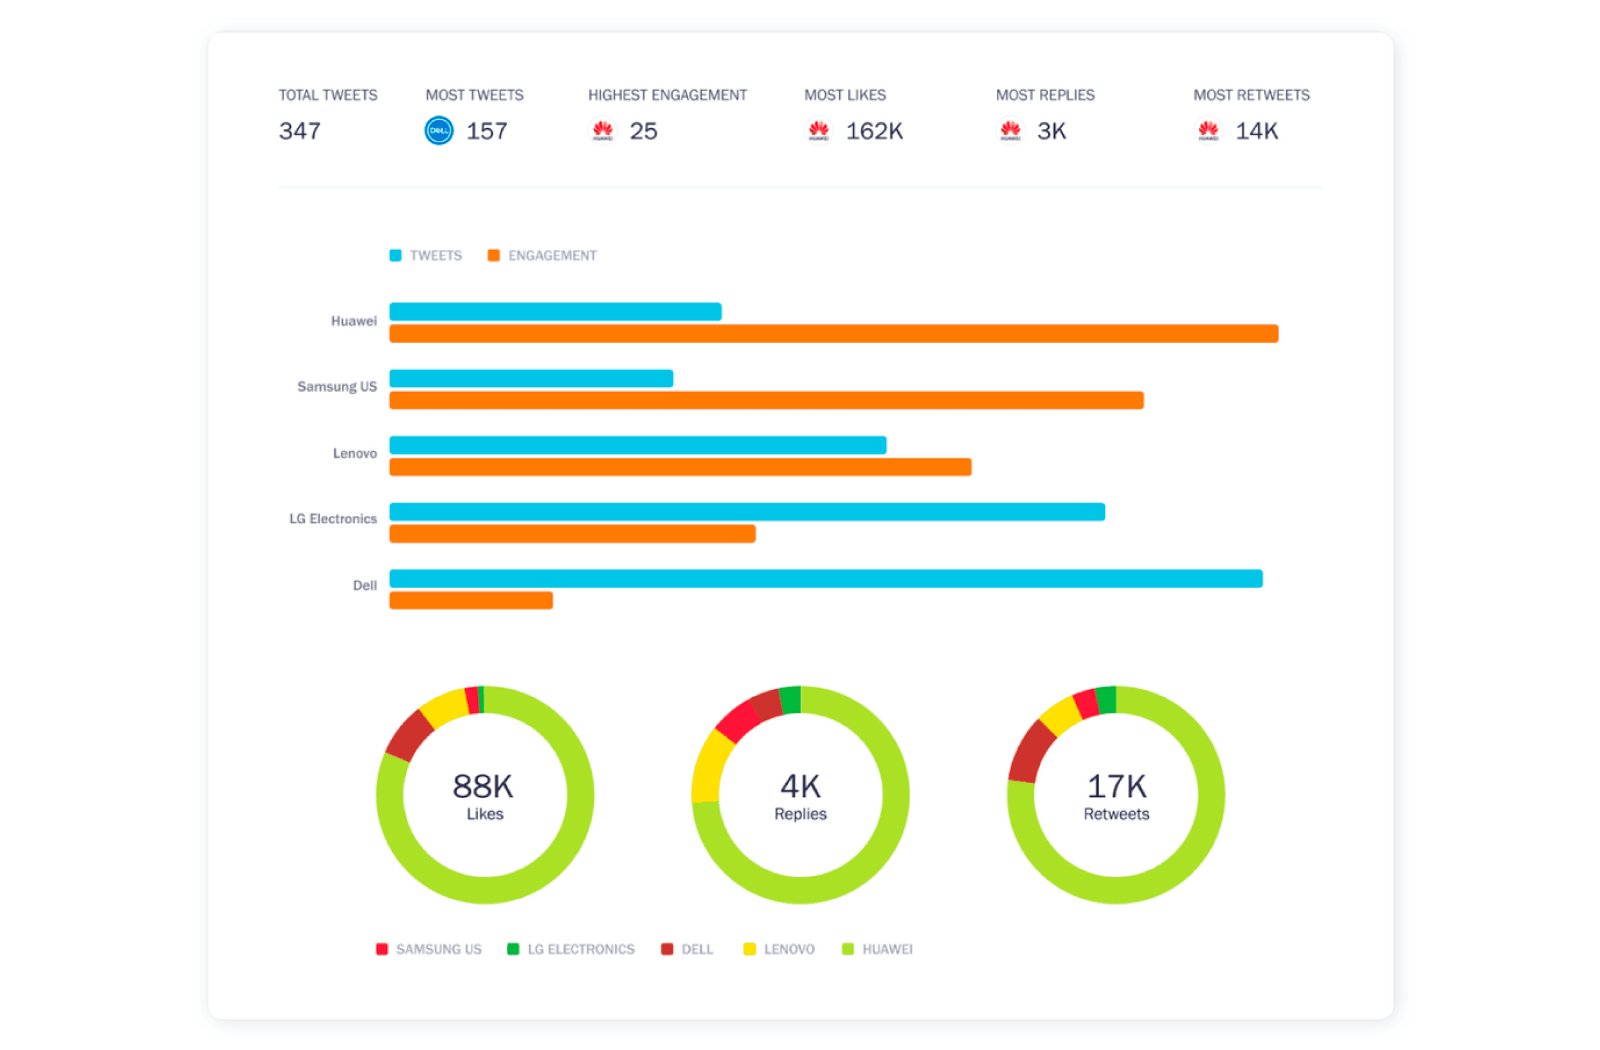
Task: Select the Samsung US engagement bar
Action: [x=766, y=400]
